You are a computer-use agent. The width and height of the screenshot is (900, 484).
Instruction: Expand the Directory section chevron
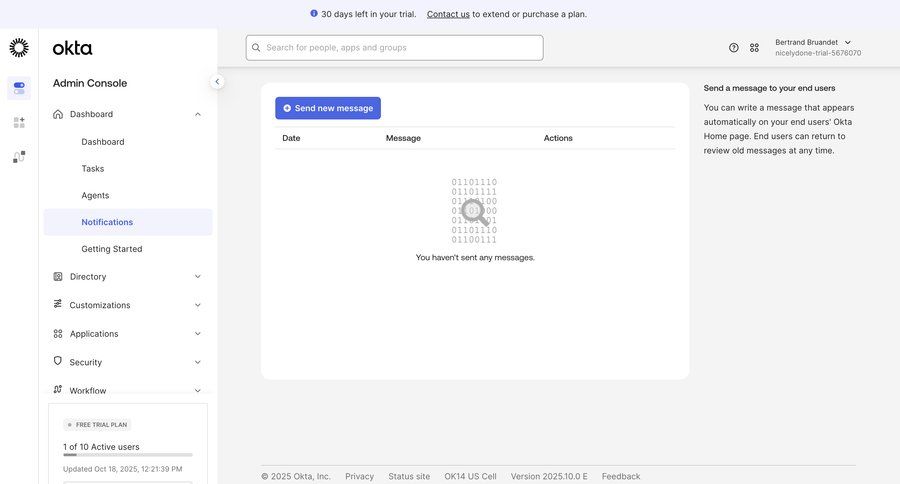197,276
